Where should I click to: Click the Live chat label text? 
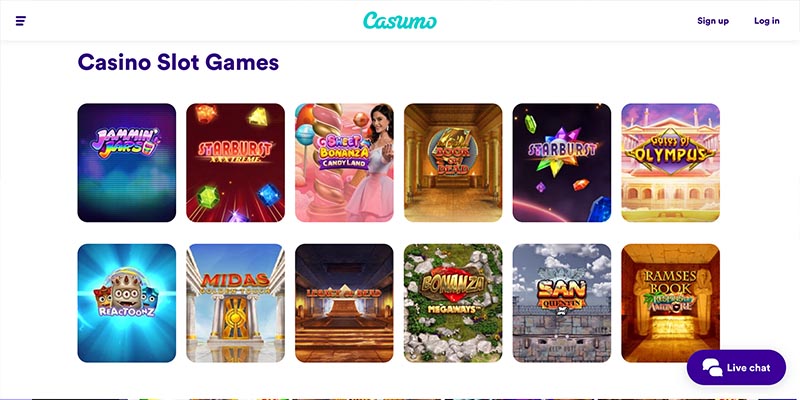tap(748, 367)
